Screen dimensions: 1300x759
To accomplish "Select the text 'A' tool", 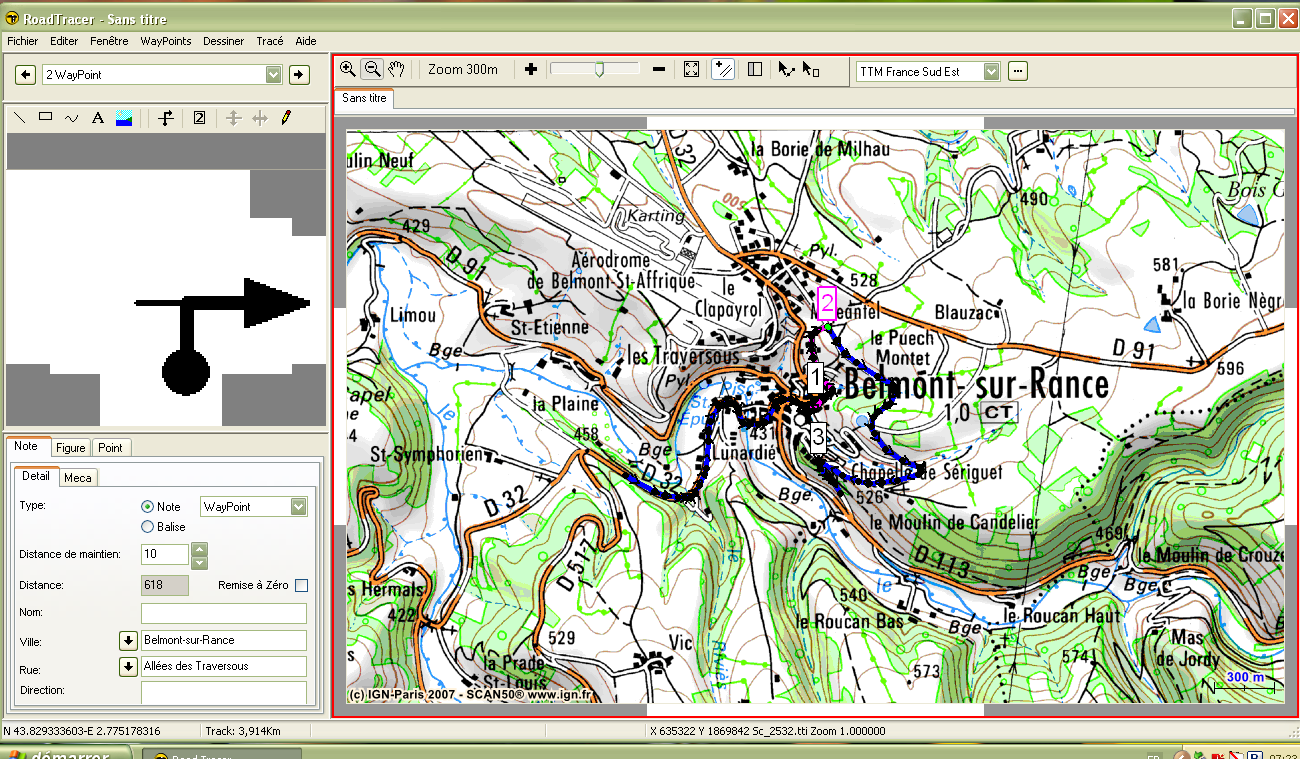I will (x=98, y=117).
